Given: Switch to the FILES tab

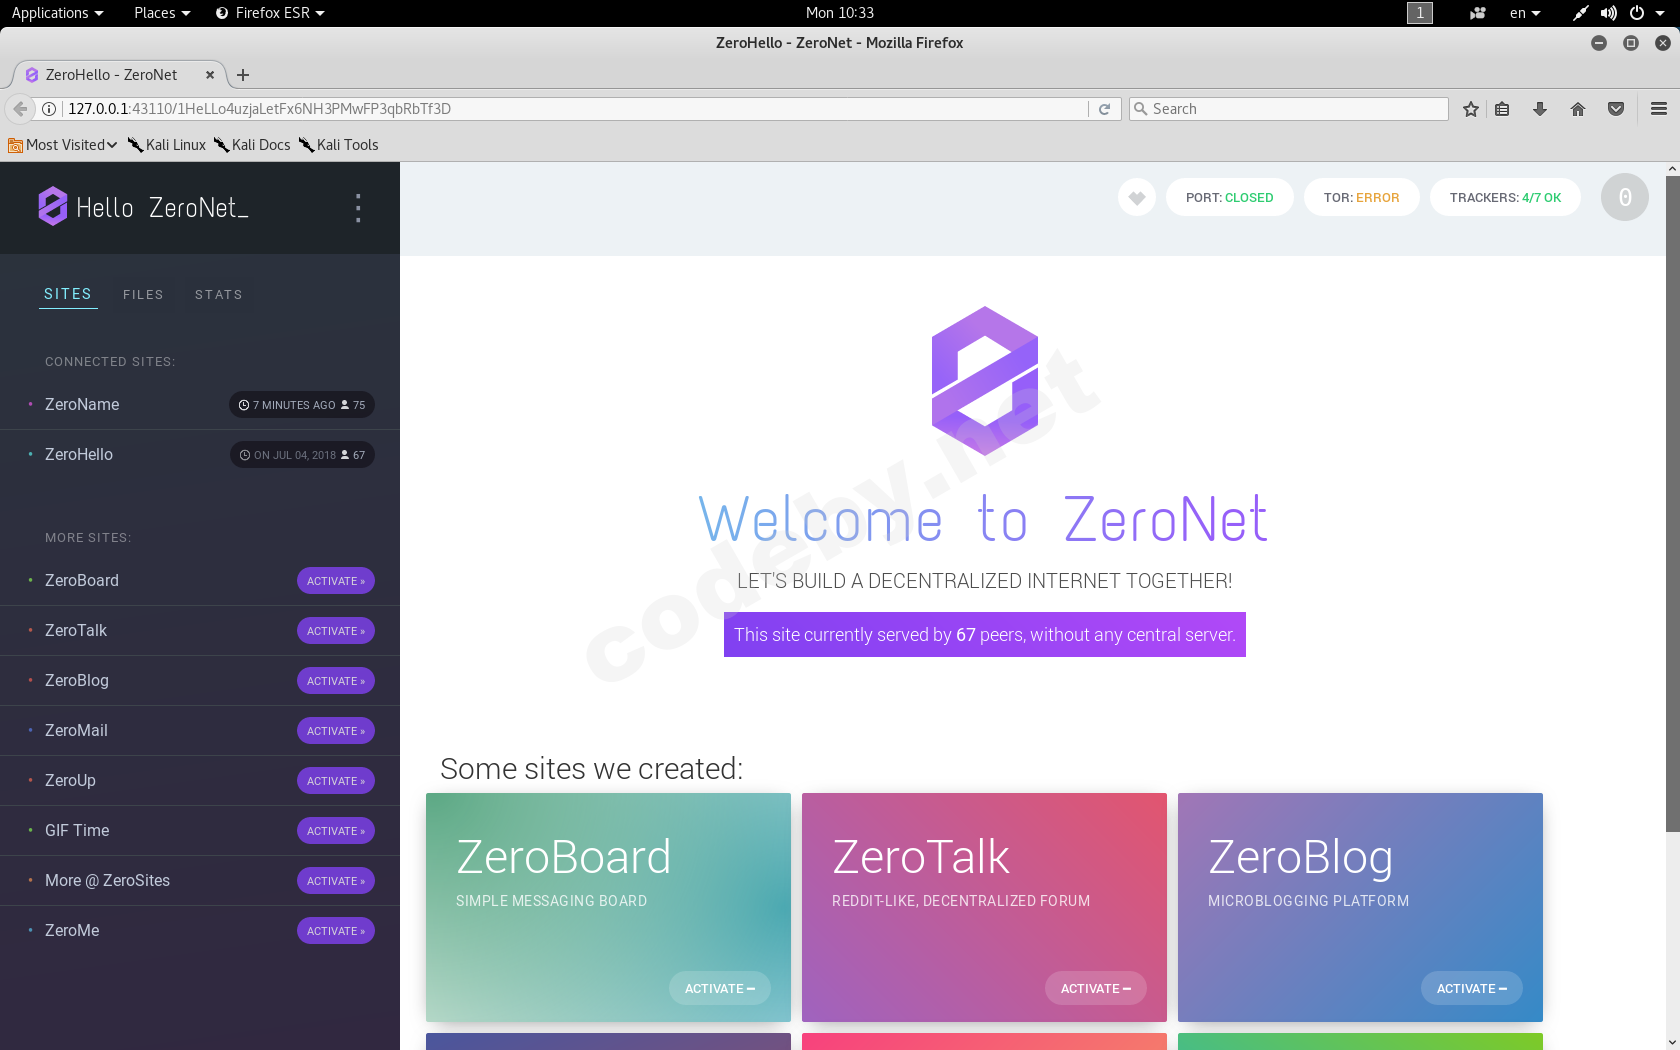Looking at the screenshot, I should click(x=143, y=294).
